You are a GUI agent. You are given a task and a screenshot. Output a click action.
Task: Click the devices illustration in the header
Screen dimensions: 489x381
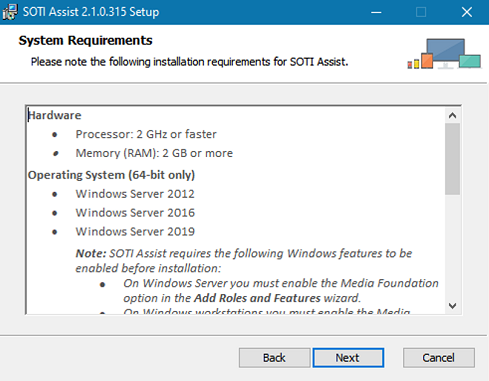[444, 54]
